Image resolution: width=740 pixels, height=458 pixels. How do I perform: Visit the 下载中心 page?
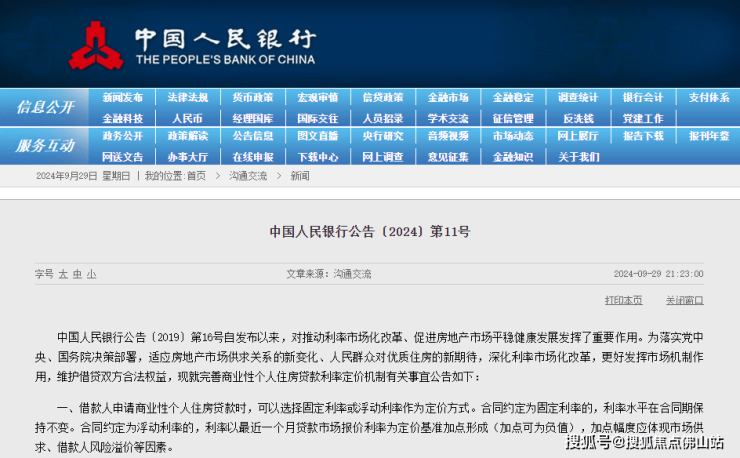click(318, 156)
